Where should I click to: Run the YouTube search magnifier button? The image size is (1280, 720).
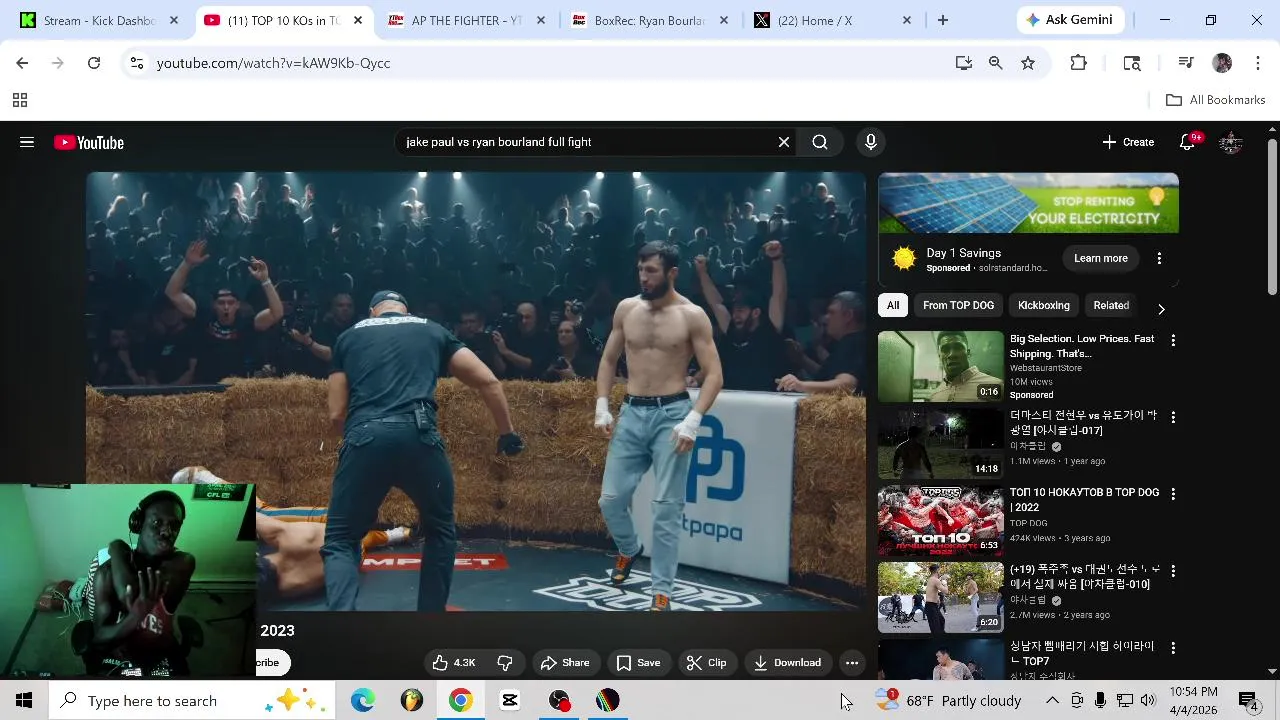point(820,142)
